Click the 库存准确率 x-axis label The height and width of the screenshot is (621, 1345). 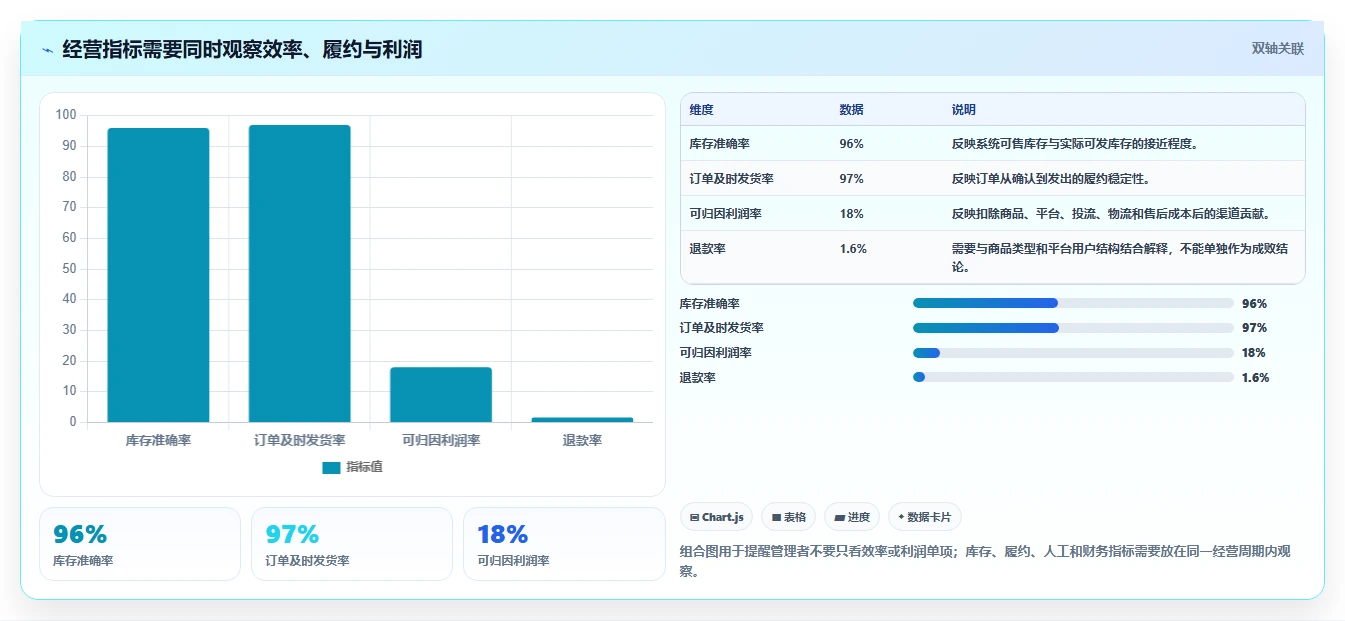(158, 440)
